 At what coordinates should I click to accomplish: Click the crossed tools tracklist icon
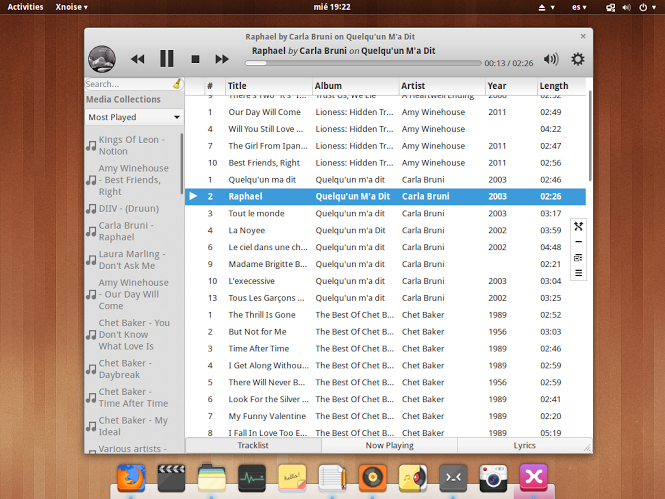578,226
